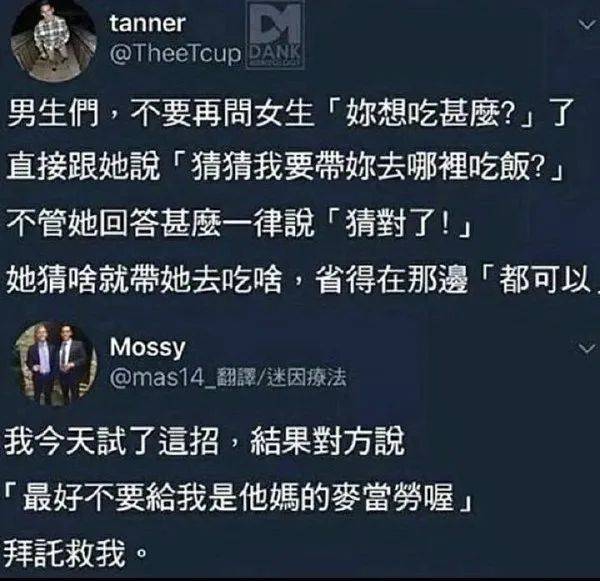Click tweet line starting with 不管她回答
600x581 pixels.
click(x=239, y=224)
